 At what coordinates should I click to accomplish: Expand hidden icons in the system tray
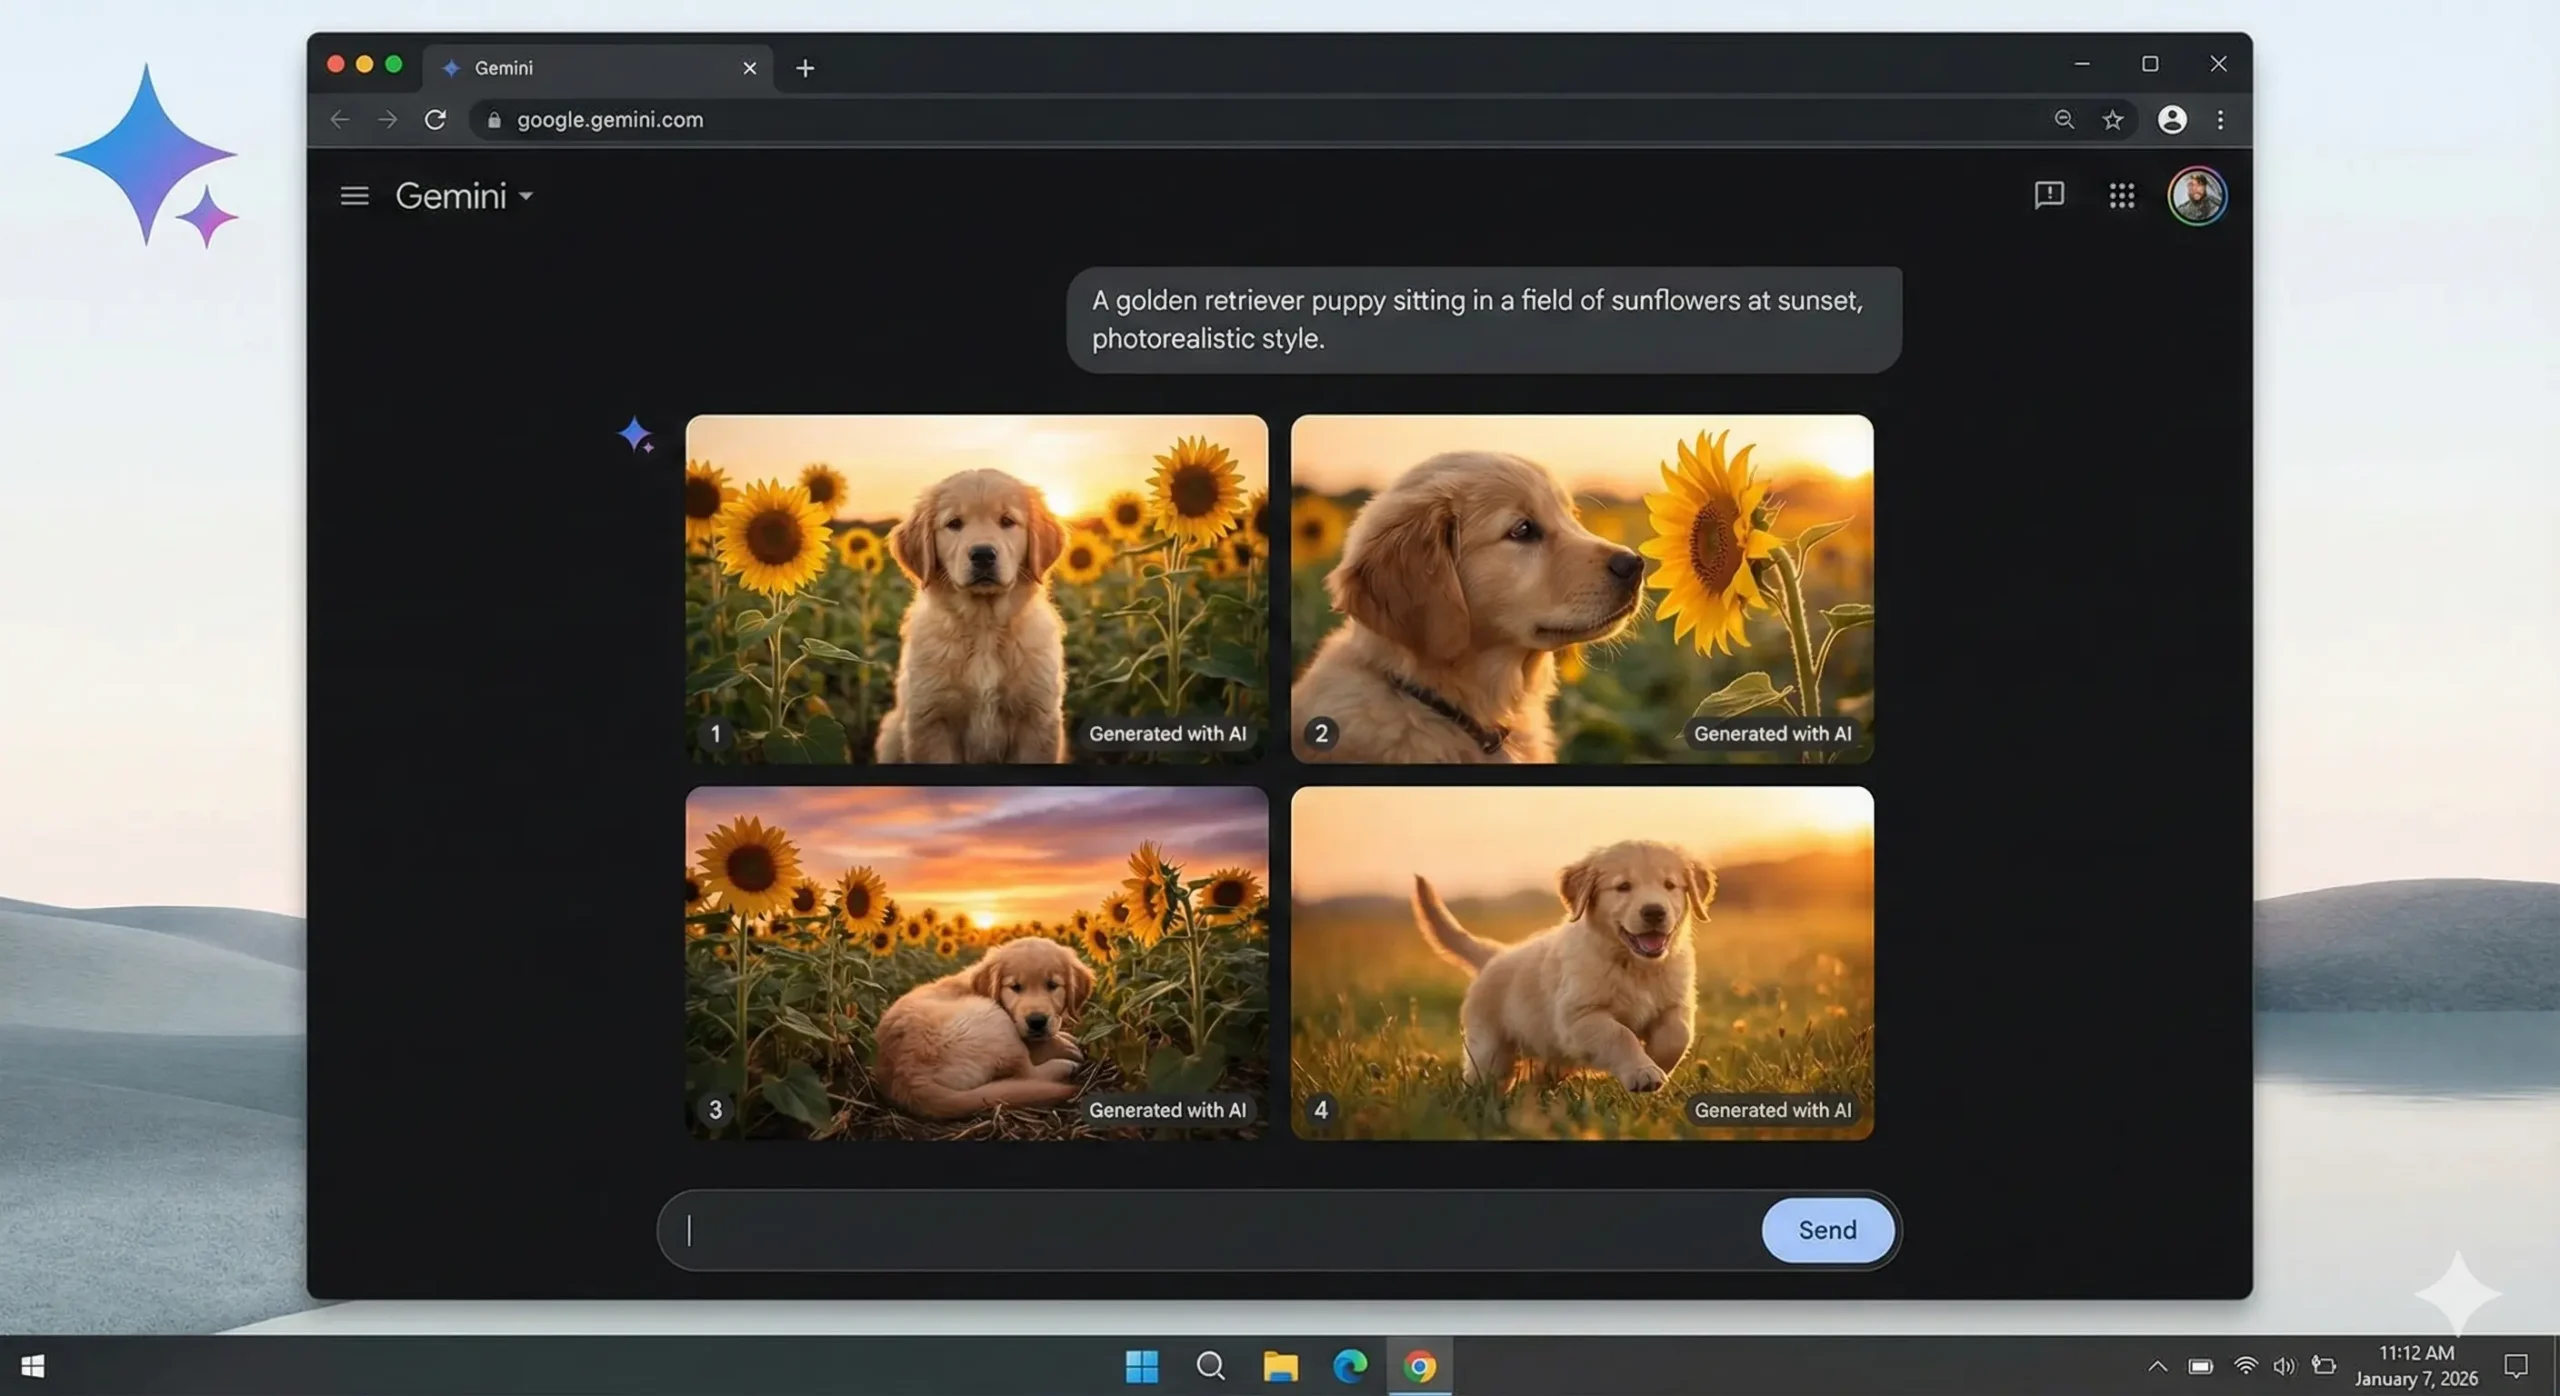point(2157,1366)
